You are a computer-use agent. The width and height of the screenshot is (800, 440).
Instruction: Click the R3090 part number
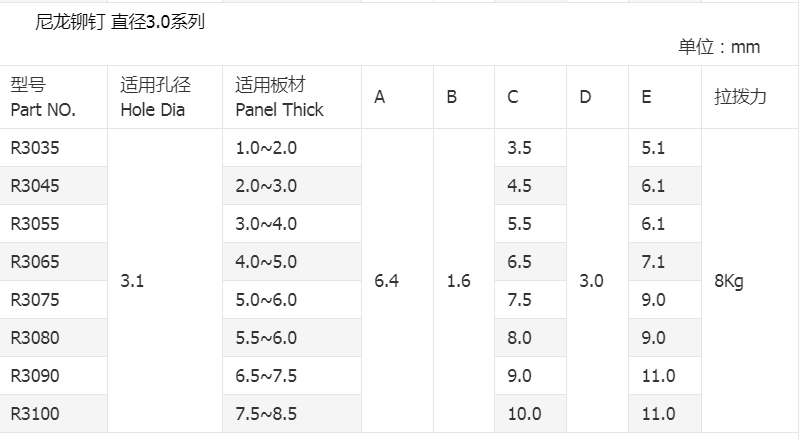tap(35, 376)
